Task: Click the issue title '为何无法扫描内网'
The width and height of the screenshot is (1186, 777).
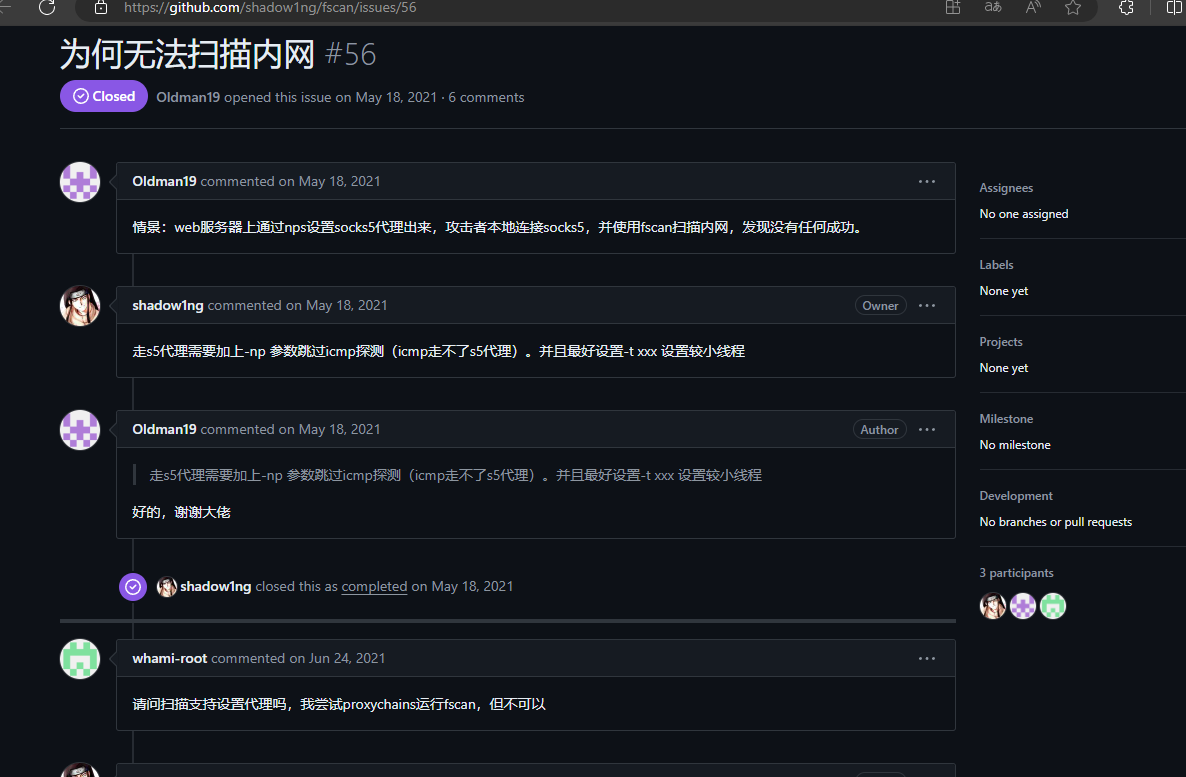Action: [187, 54]
